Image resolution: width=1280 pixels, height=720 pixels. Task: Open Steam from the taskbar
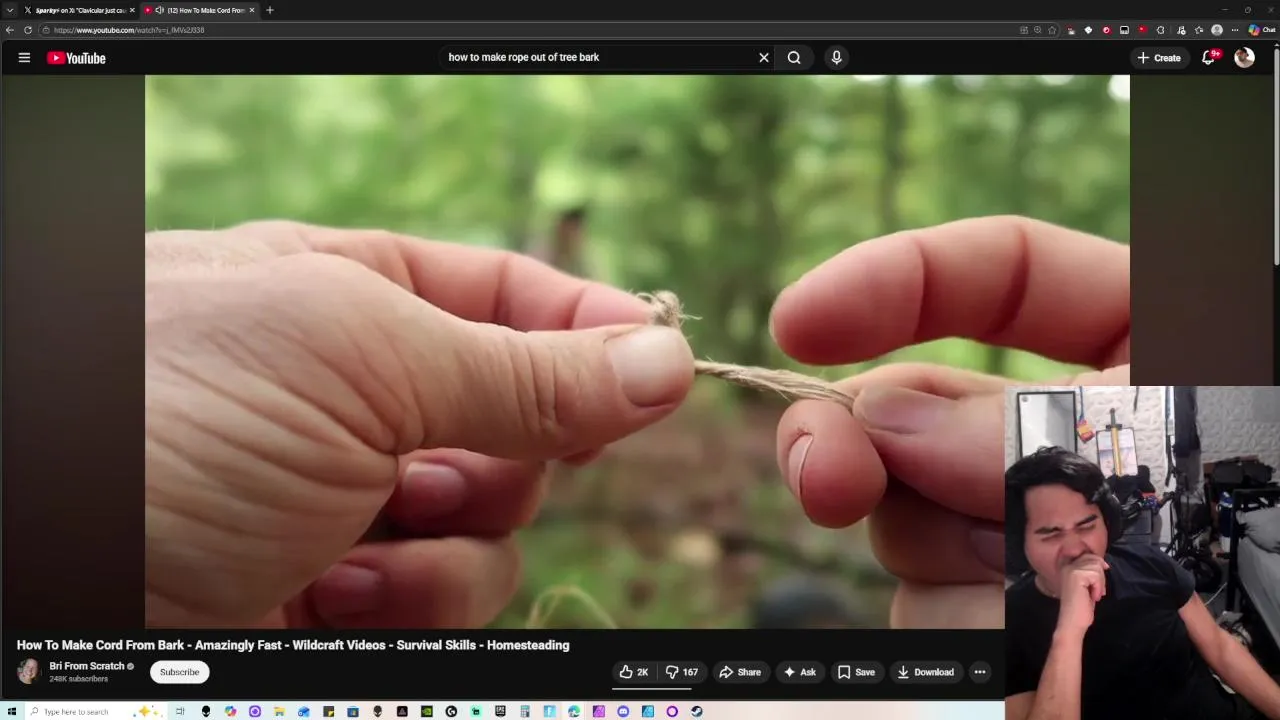[696, 711]
